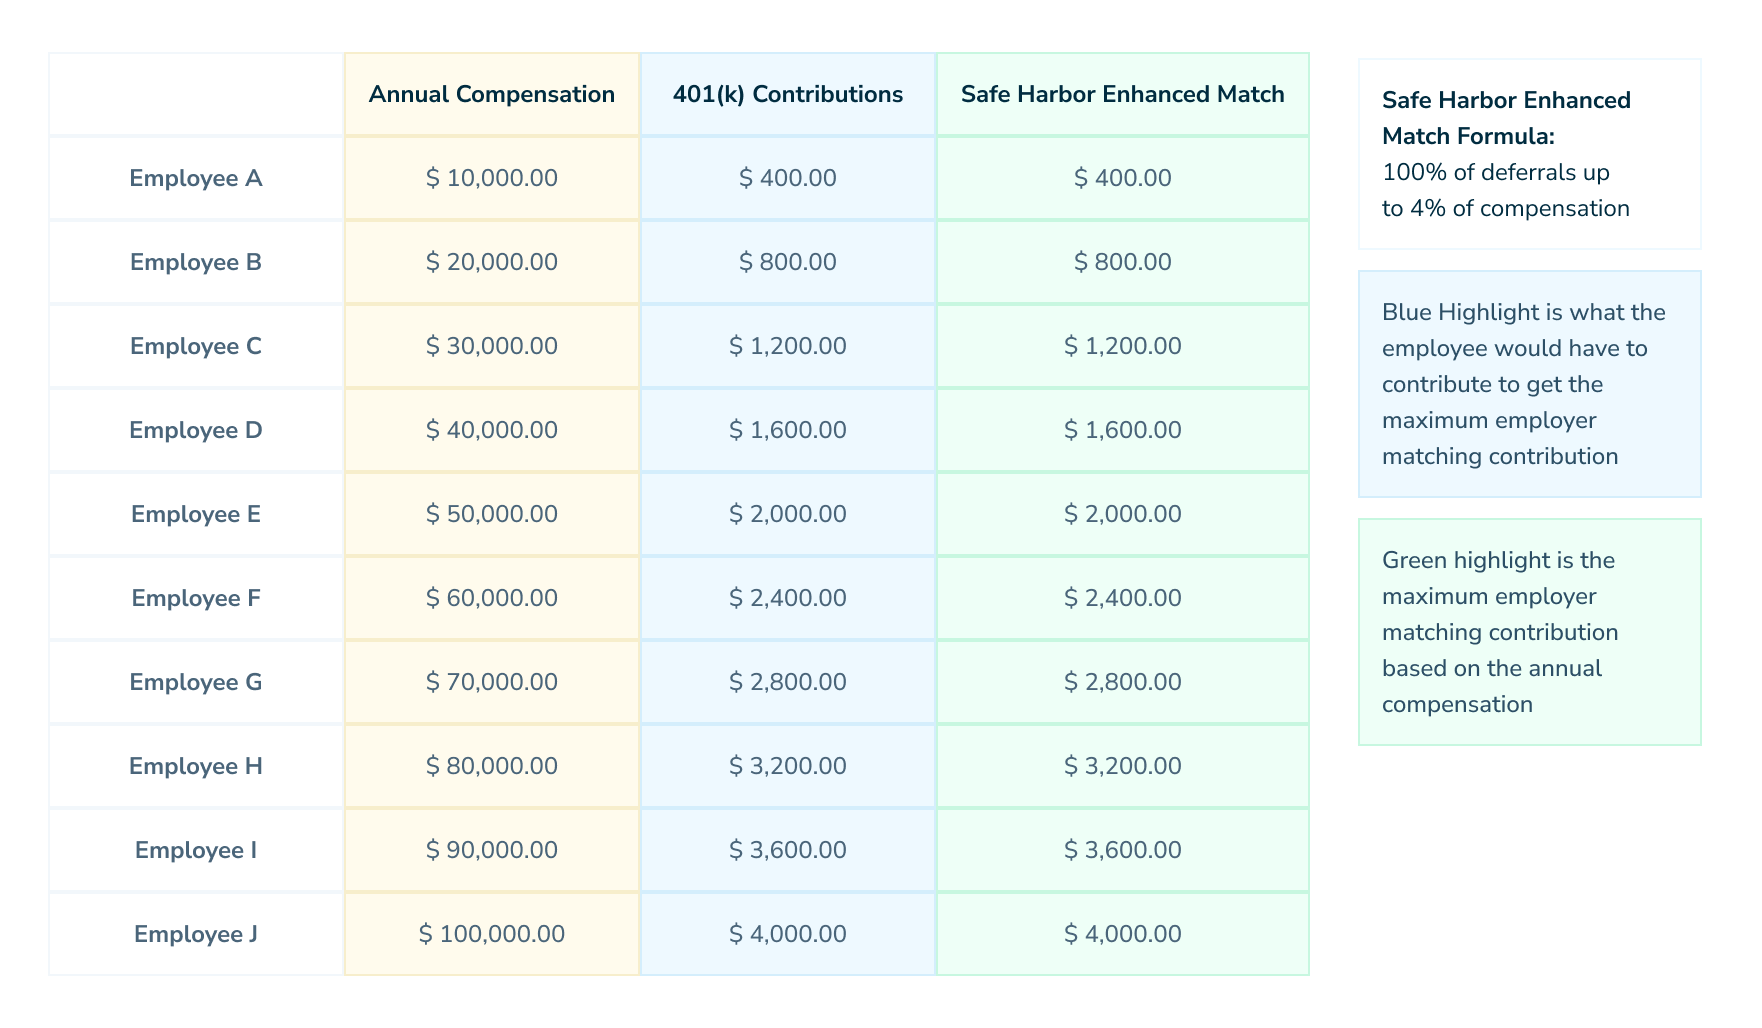Click the $ 100,000.00 compensation cell
Screen dimensions: 1762x1028
491,934
